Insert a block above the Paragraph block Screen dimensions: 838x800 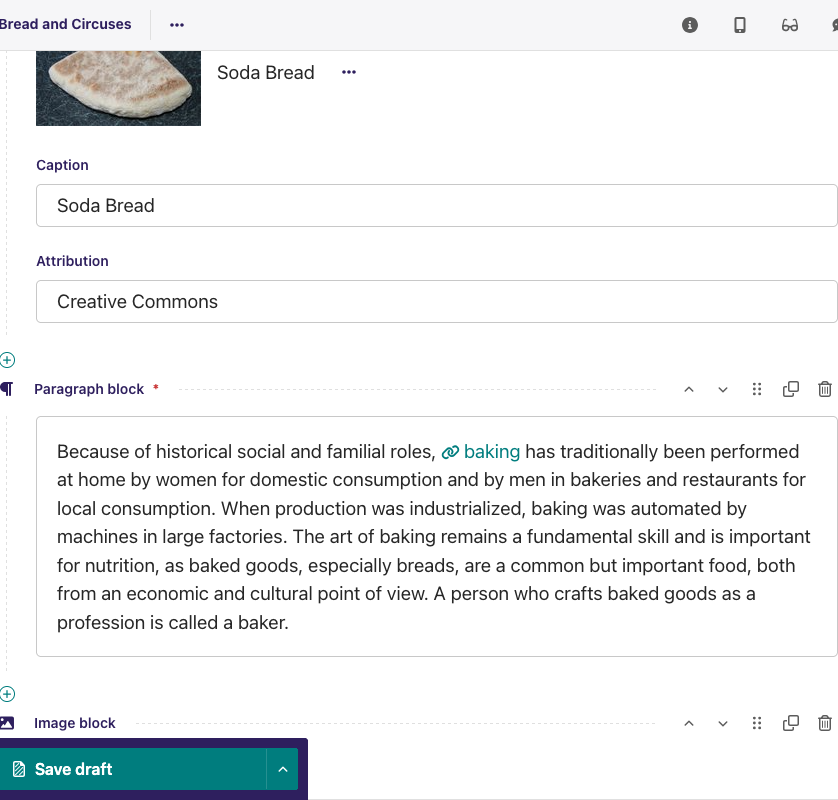8,360
